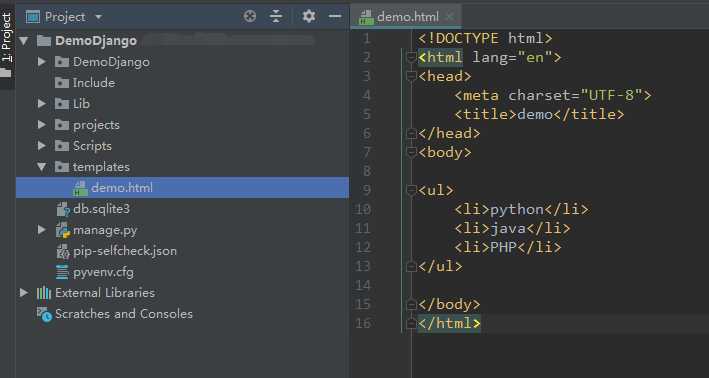This screenshot has width=709, height=378.
Task: Select External Libraries node
Action: coord(182,293)
